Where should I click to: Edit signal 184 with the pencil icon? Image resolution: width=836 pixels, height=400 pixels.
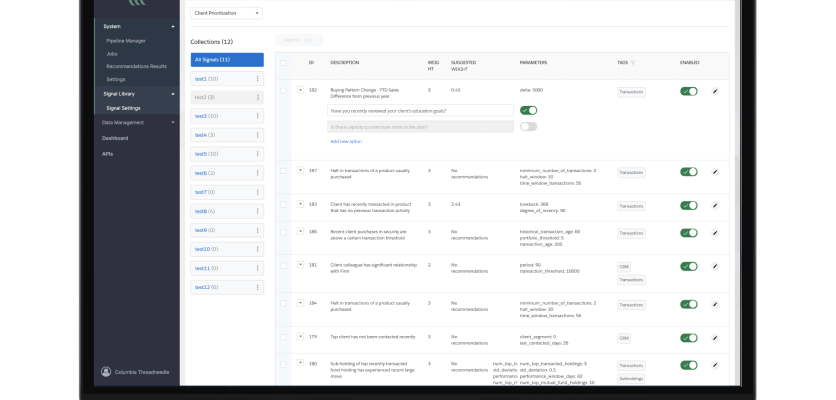[715, 305]
